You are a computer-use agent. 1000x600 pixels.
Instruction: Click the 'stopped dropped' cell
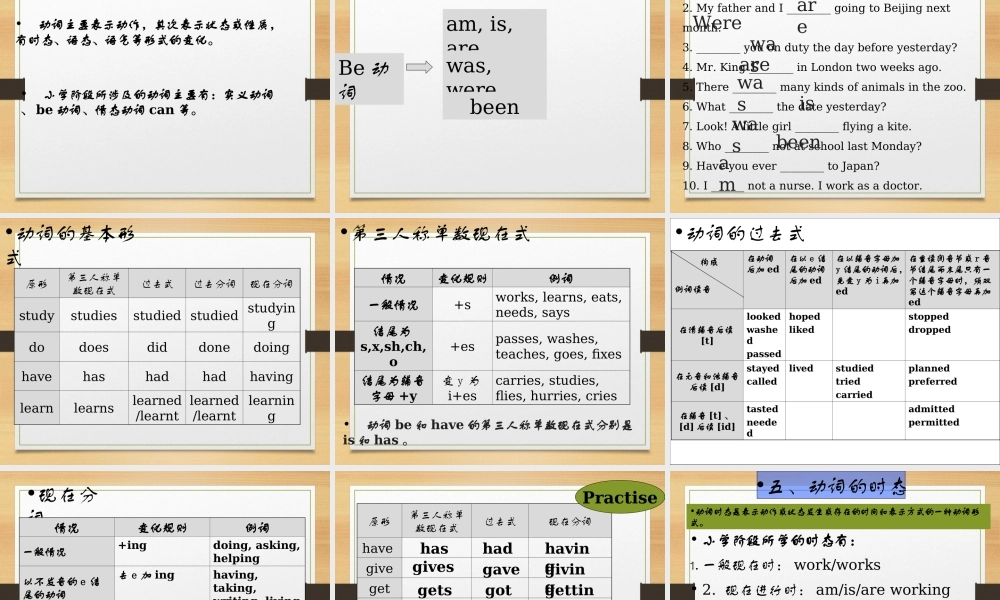[952, 335]
